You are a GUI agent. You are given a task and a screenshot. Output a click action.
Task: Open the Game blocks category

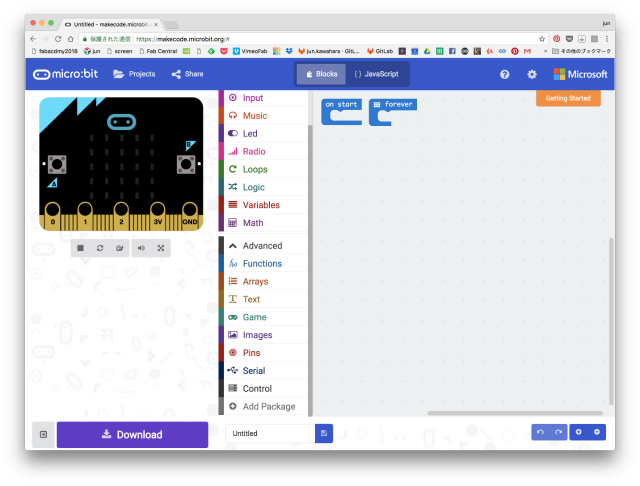[x=263, y=317]
